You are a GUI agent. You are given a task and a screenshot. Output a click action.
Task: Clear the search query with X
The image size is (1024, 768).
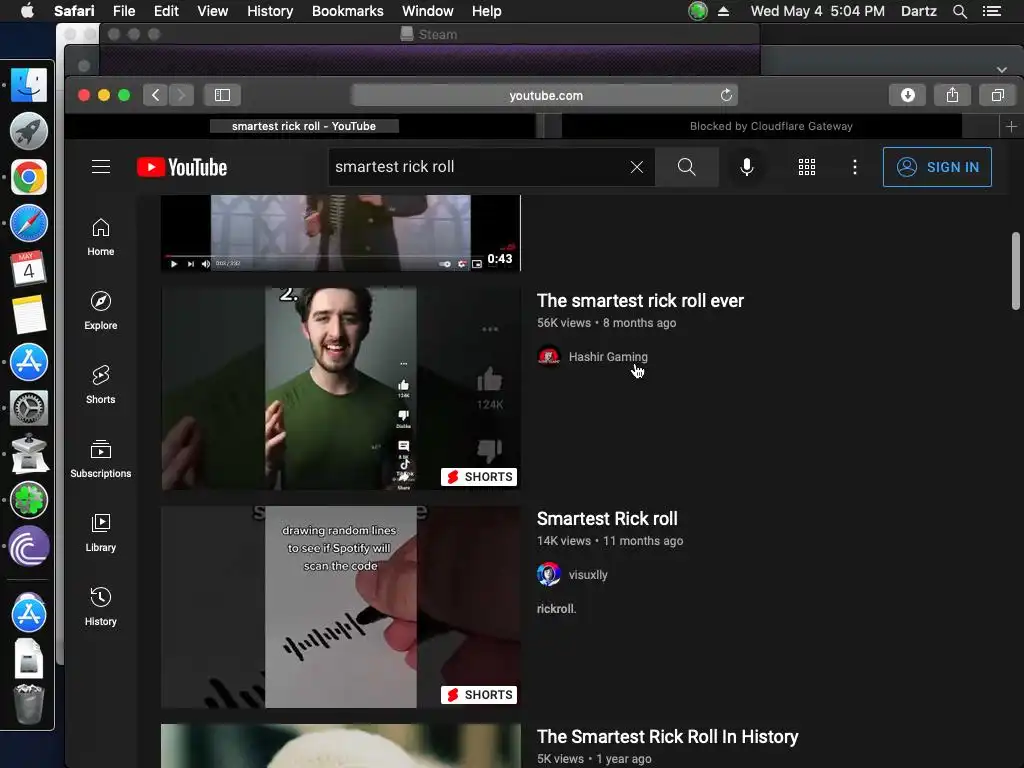pyautogui.click(x=637, y=167)
